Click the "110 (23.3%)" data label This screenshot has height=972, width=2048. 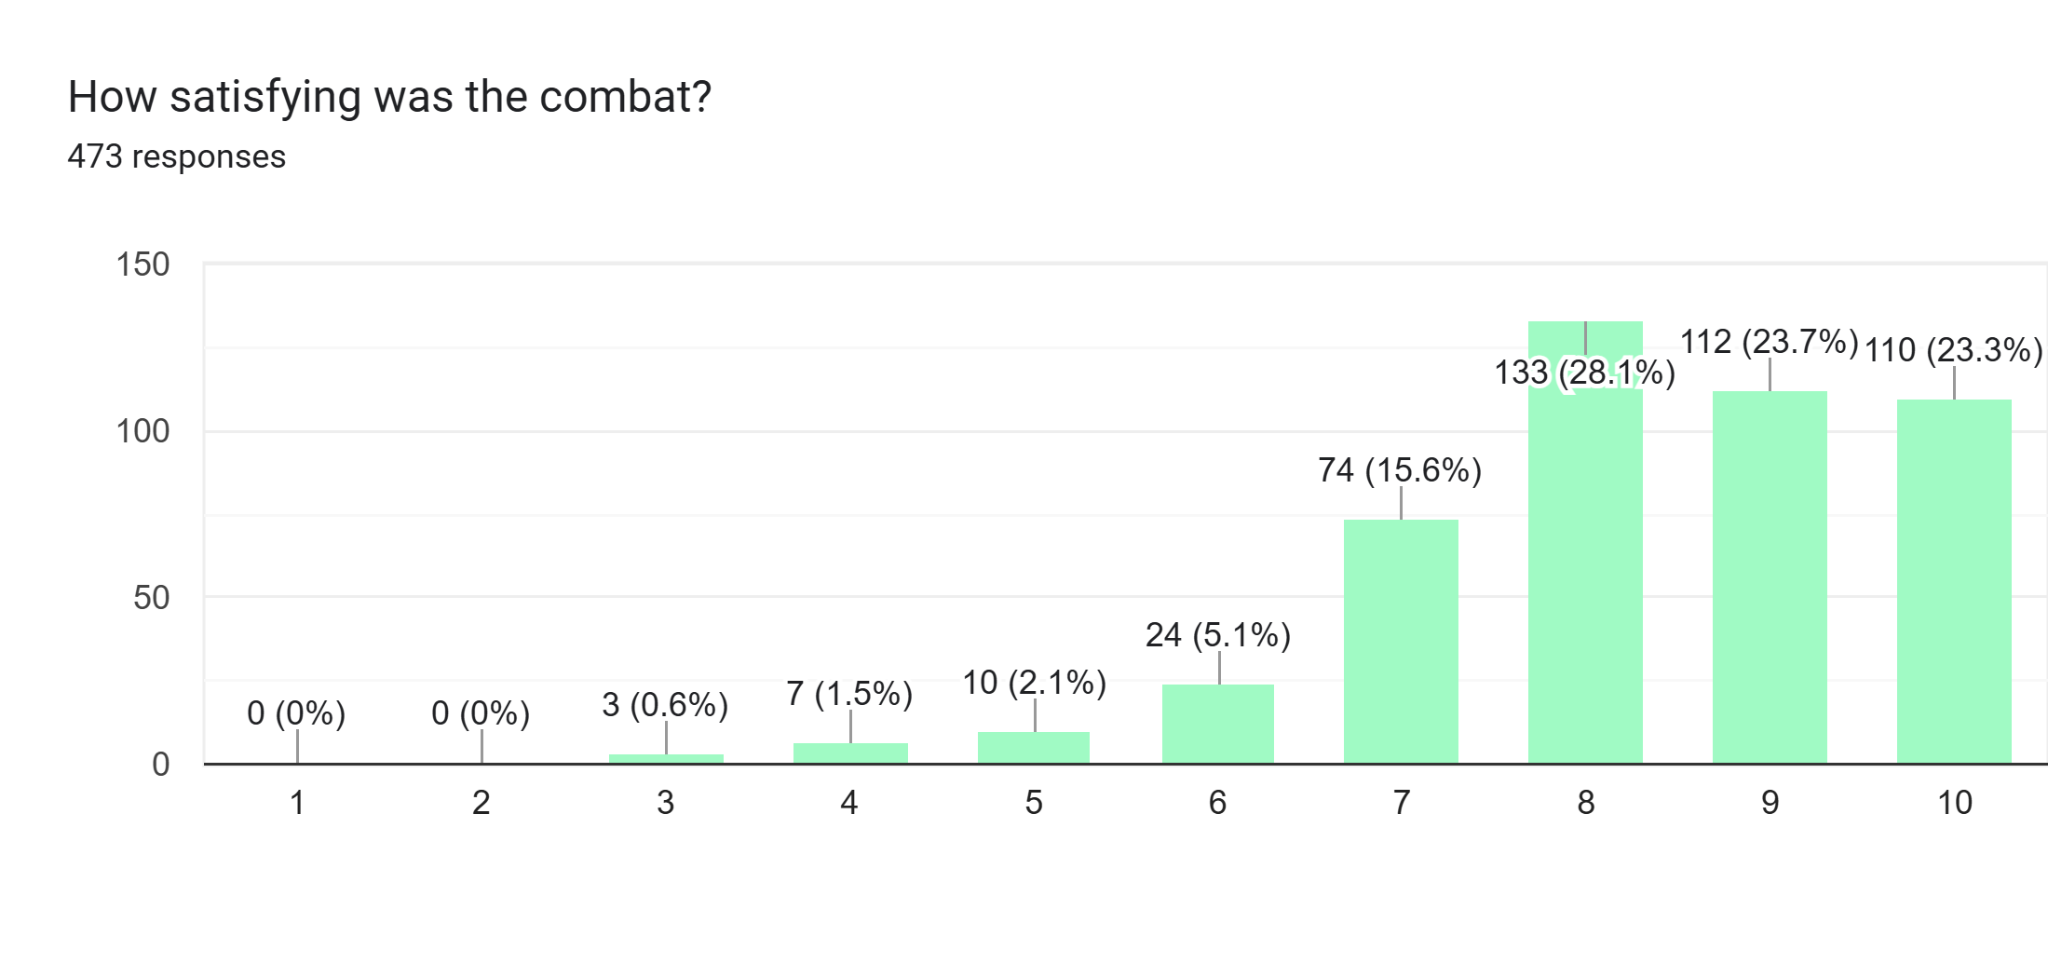[1953, 350]
